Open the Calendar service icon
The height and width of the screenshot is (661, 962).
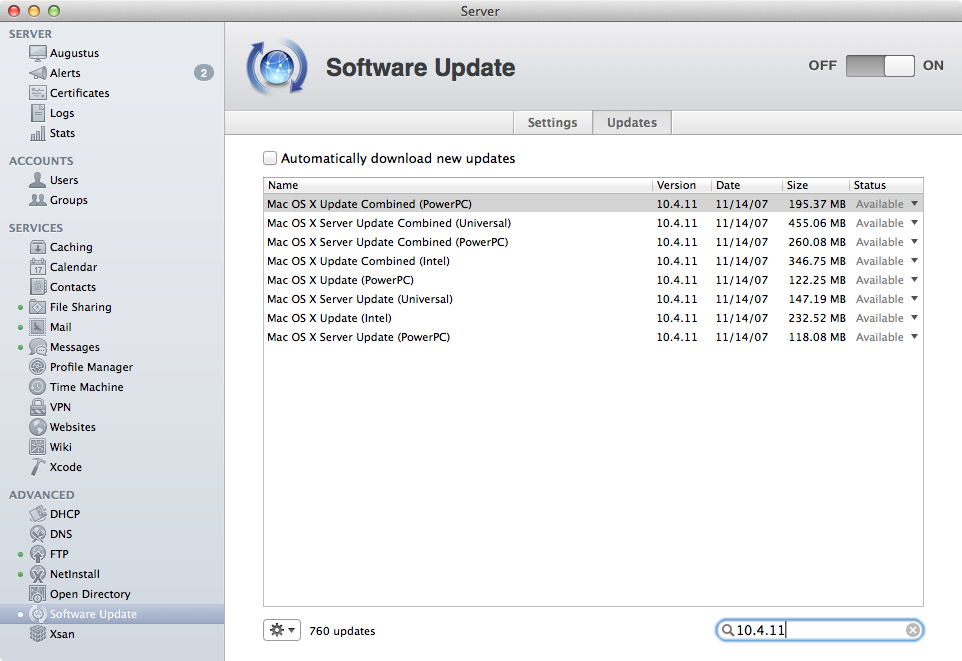point(38,267)
